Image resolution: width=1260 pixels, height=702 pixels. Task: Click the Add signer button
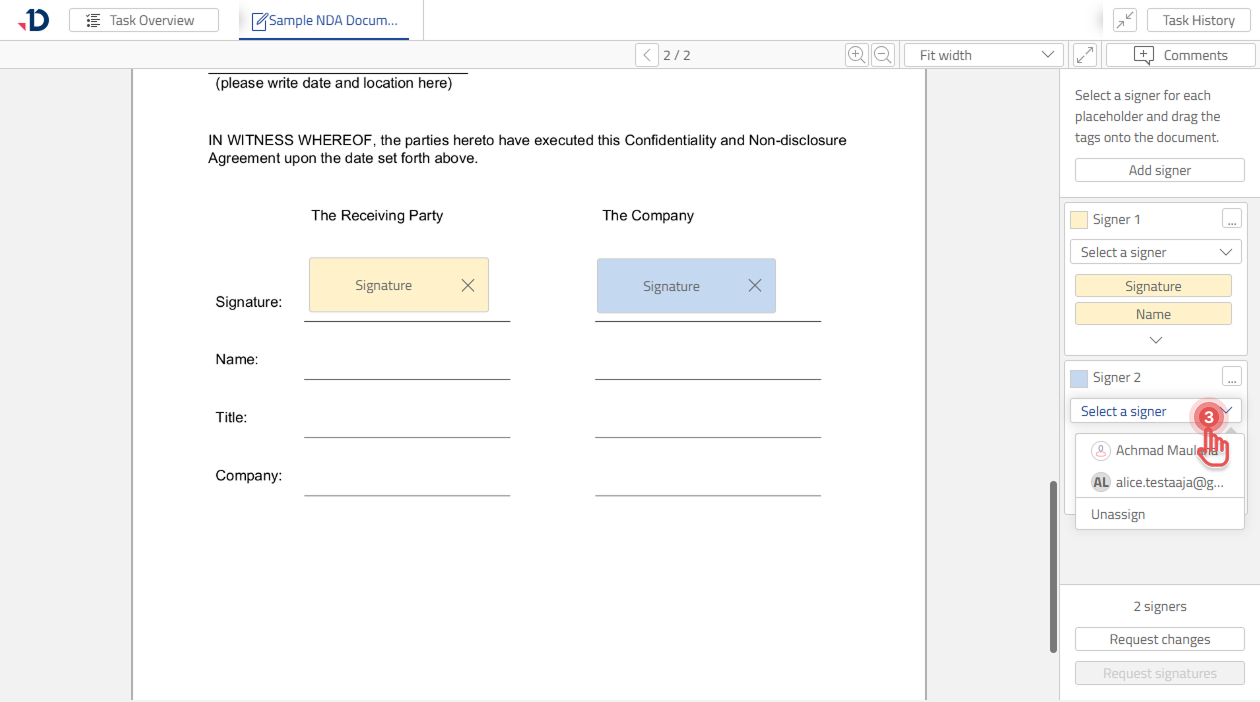click(1159, 170)
